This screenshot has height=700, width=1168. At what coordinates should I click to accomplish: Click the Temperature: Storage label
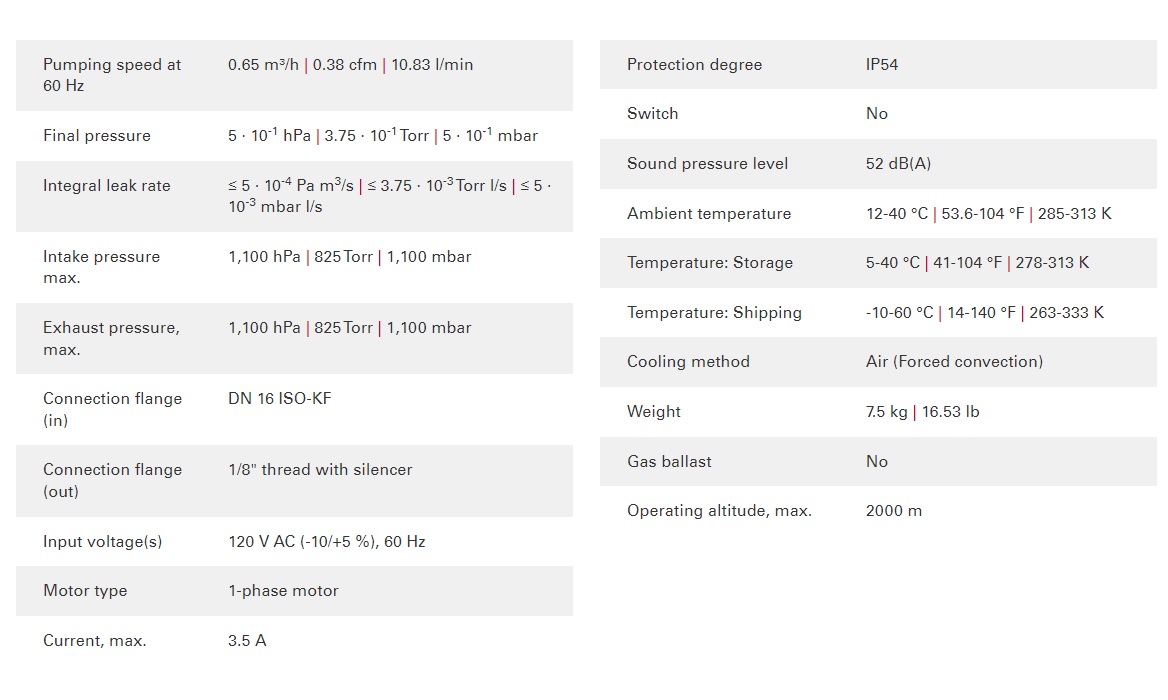point(710,263)
